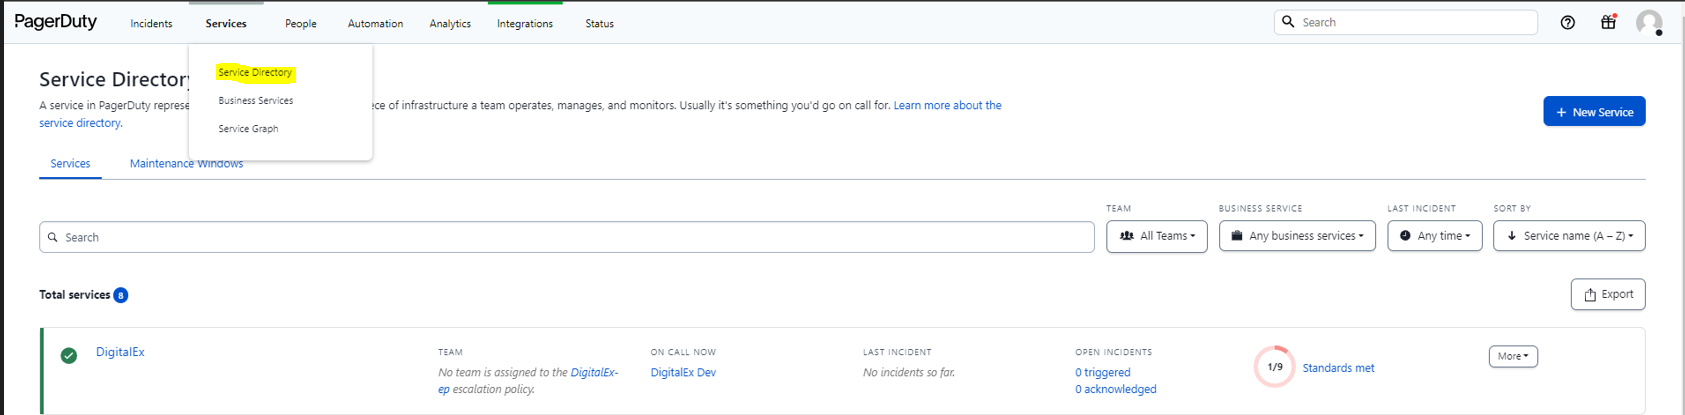Open the help question mark icon

pos(1567,23)
